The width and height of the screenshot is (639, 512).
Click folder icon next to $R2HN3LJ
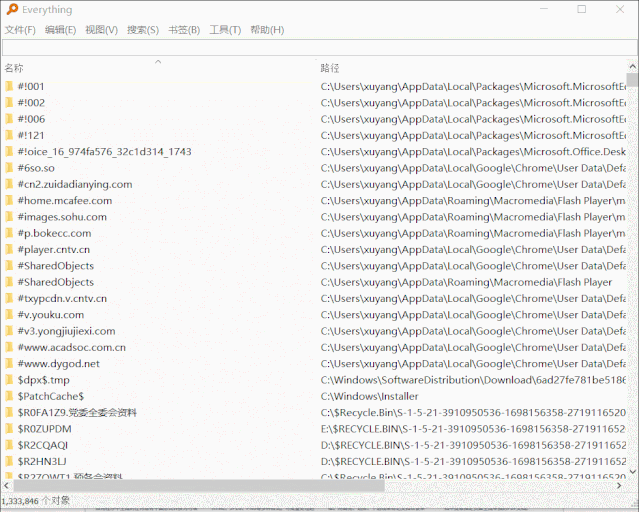9,461
